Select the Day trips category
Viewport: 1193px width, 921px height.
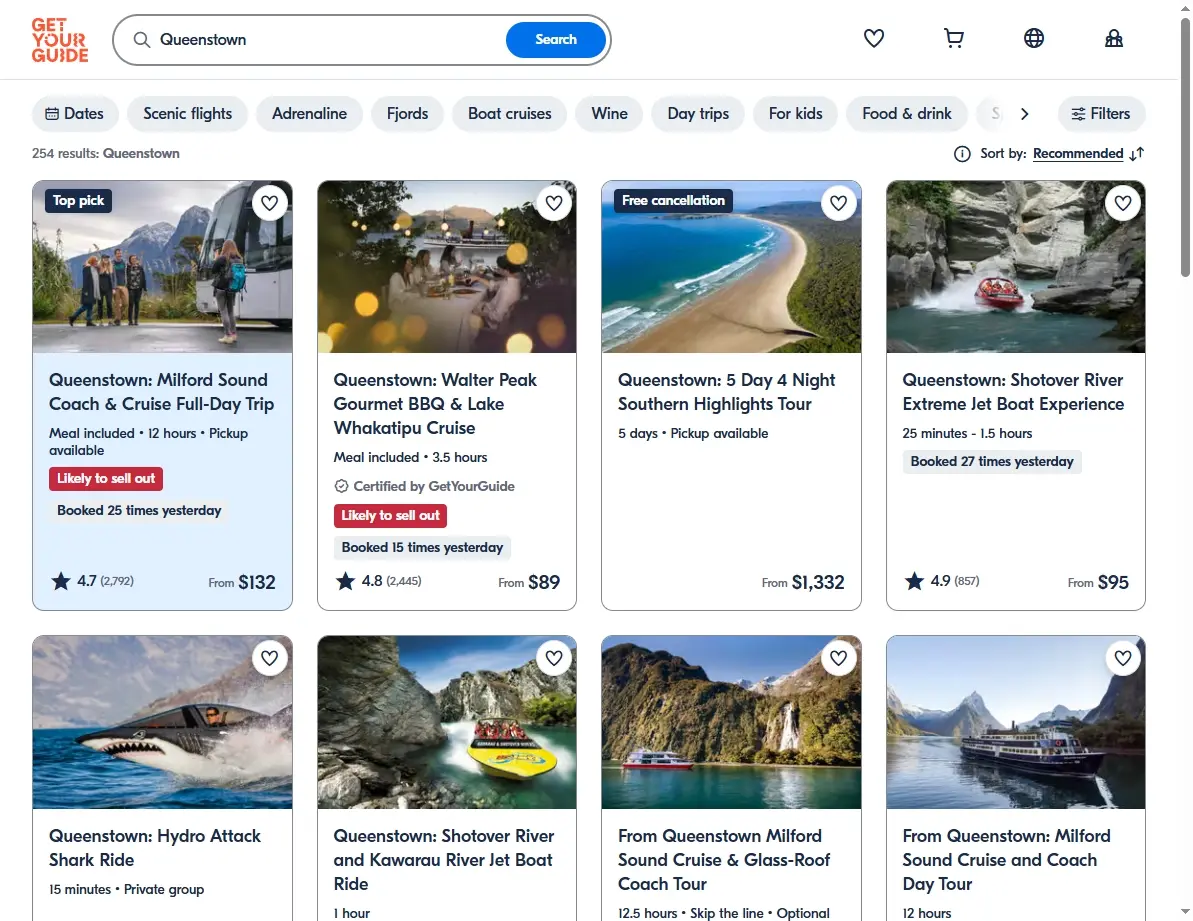pos(698,114)
